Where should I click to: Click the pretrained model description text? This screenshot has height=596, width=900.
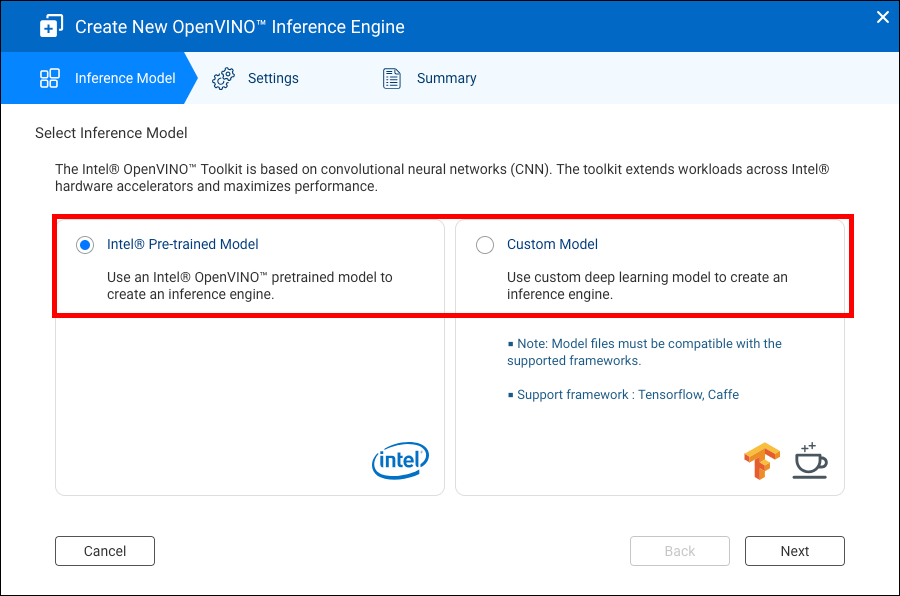tap(249, 286)
